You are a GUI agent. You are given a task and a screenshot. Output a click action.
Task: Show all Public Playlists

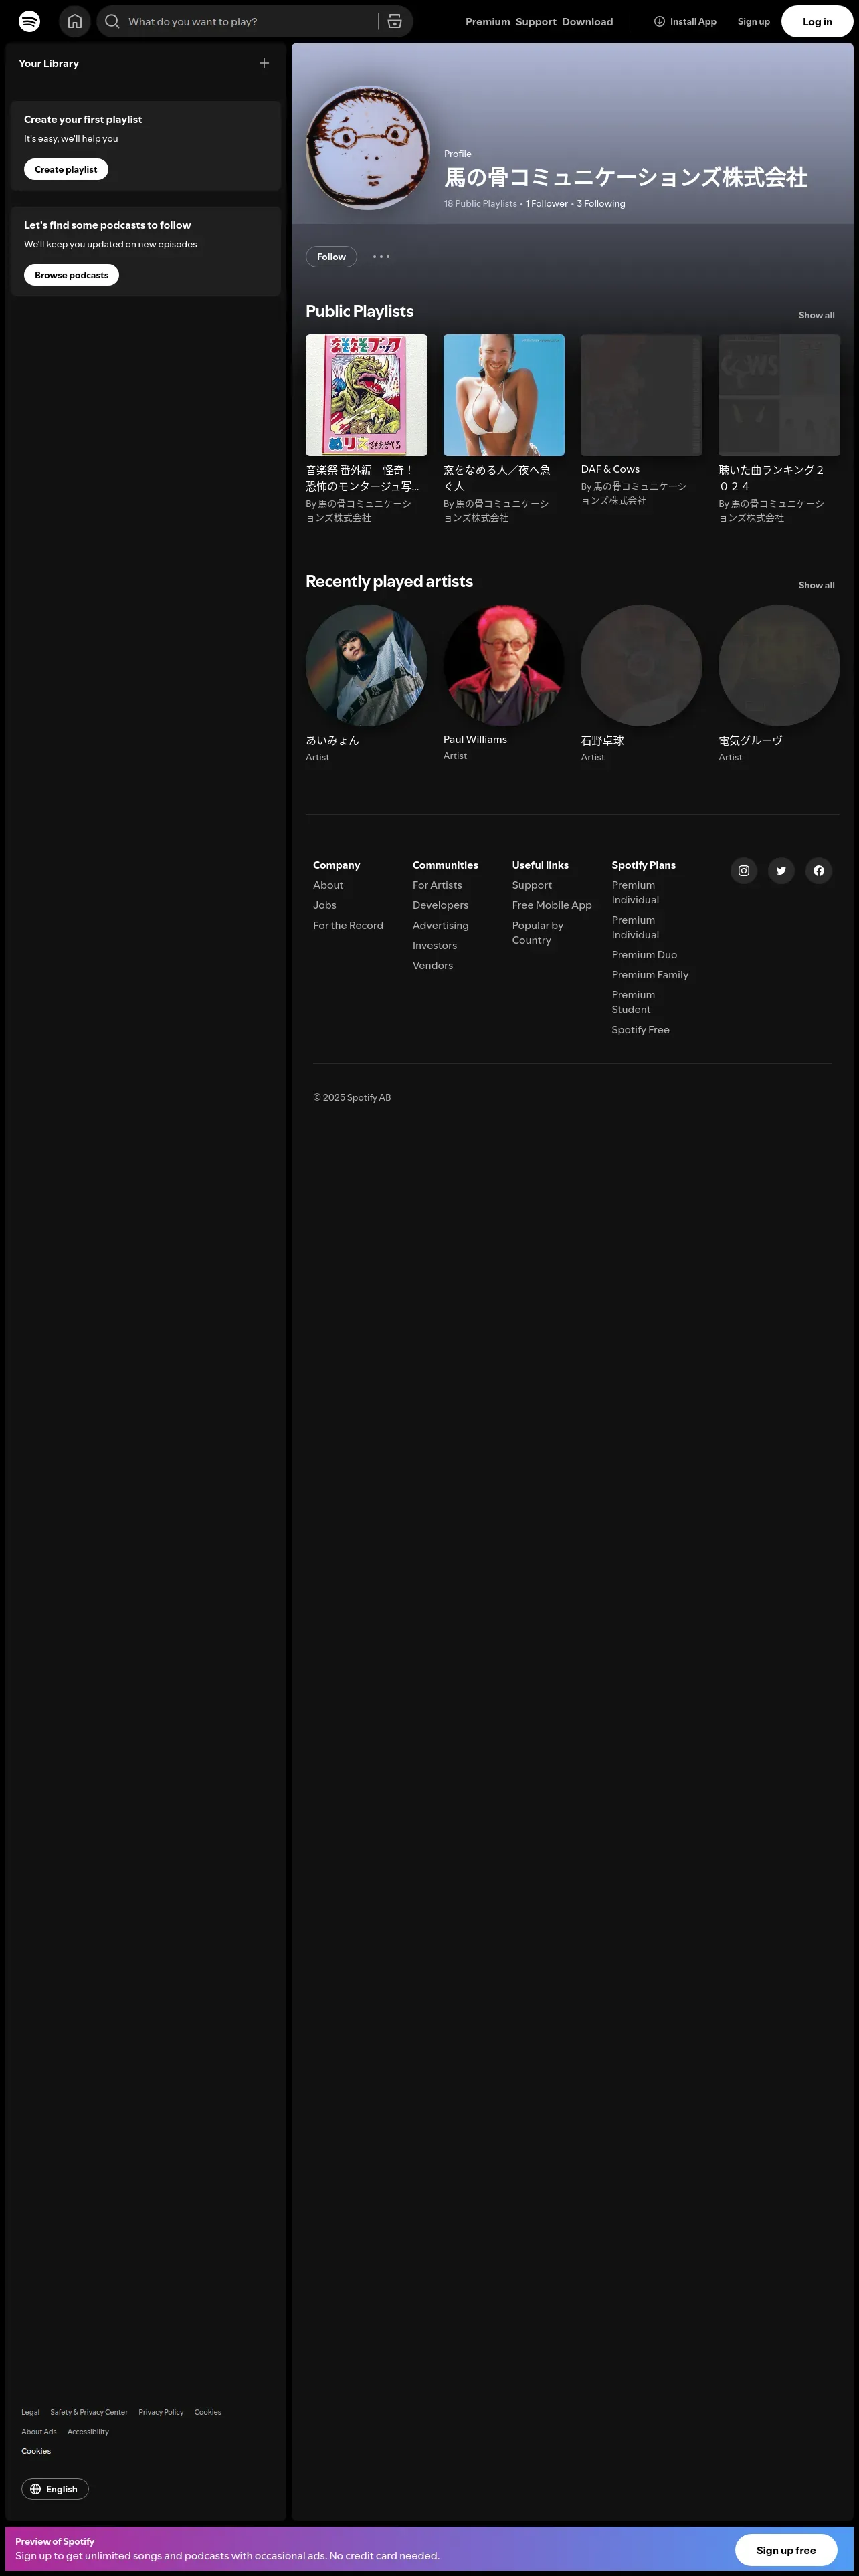(816, 315)
